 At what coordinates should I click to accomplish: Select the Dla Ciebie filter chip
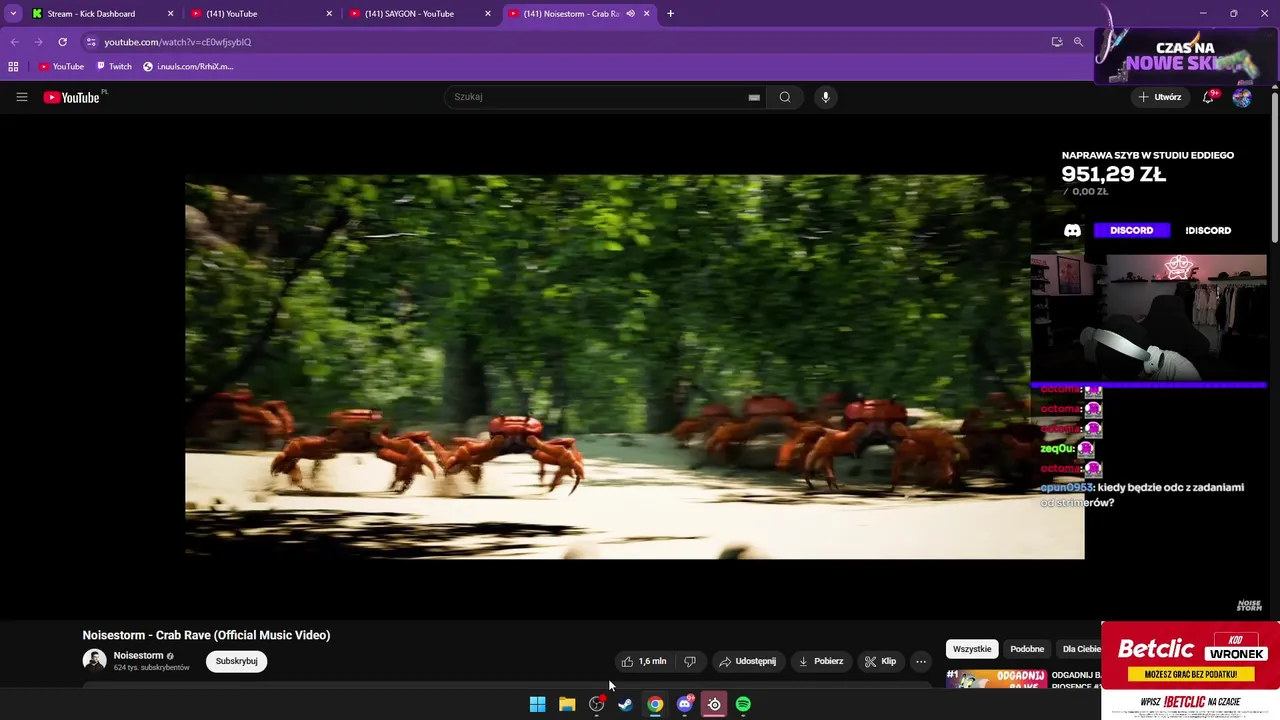(x=1080, y=649)
